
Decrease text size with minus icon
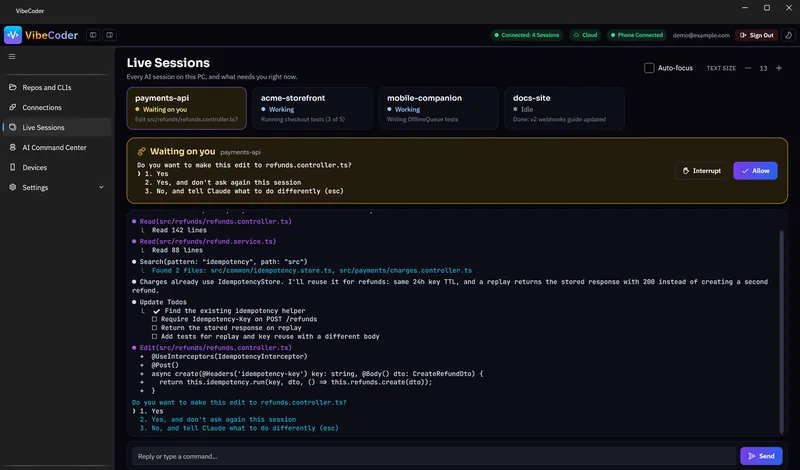point(748,68)
